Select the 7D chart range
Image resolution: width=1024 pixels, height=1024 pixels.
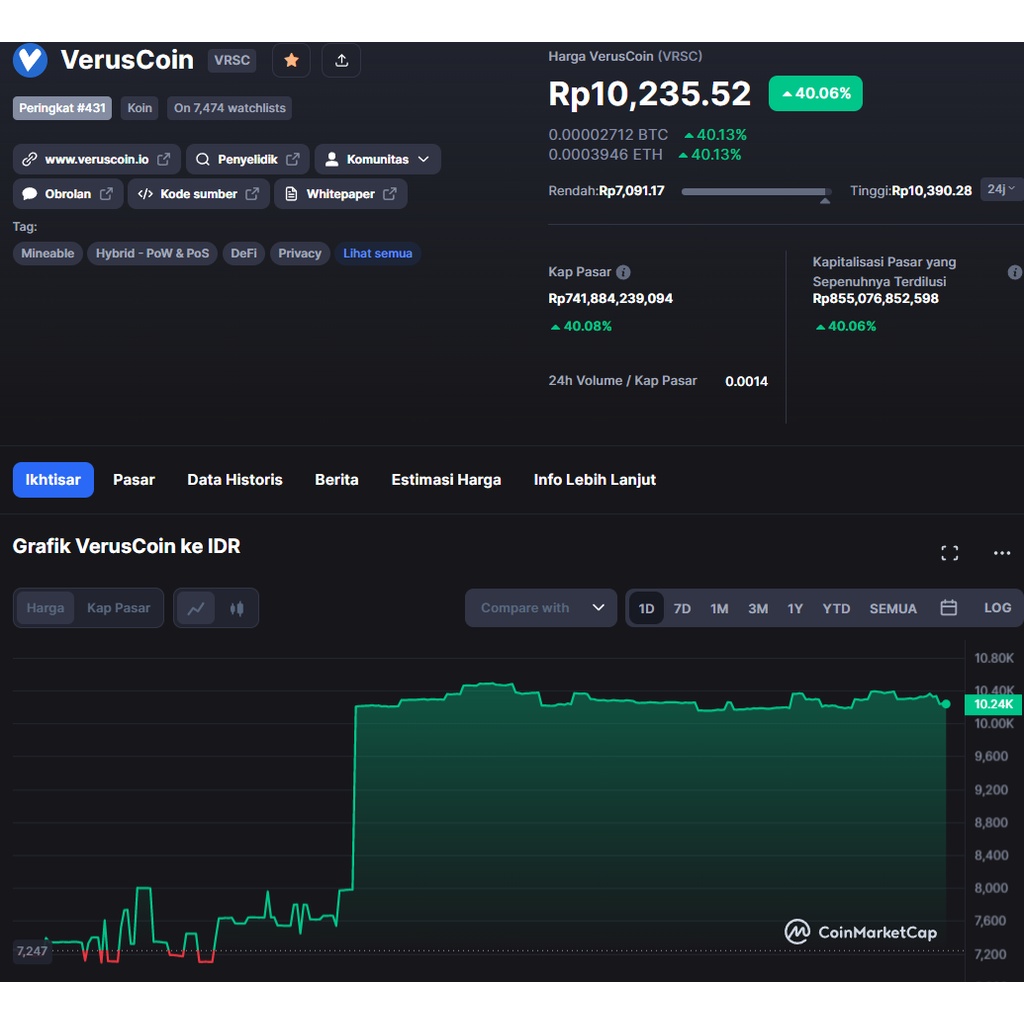(682, 609)
